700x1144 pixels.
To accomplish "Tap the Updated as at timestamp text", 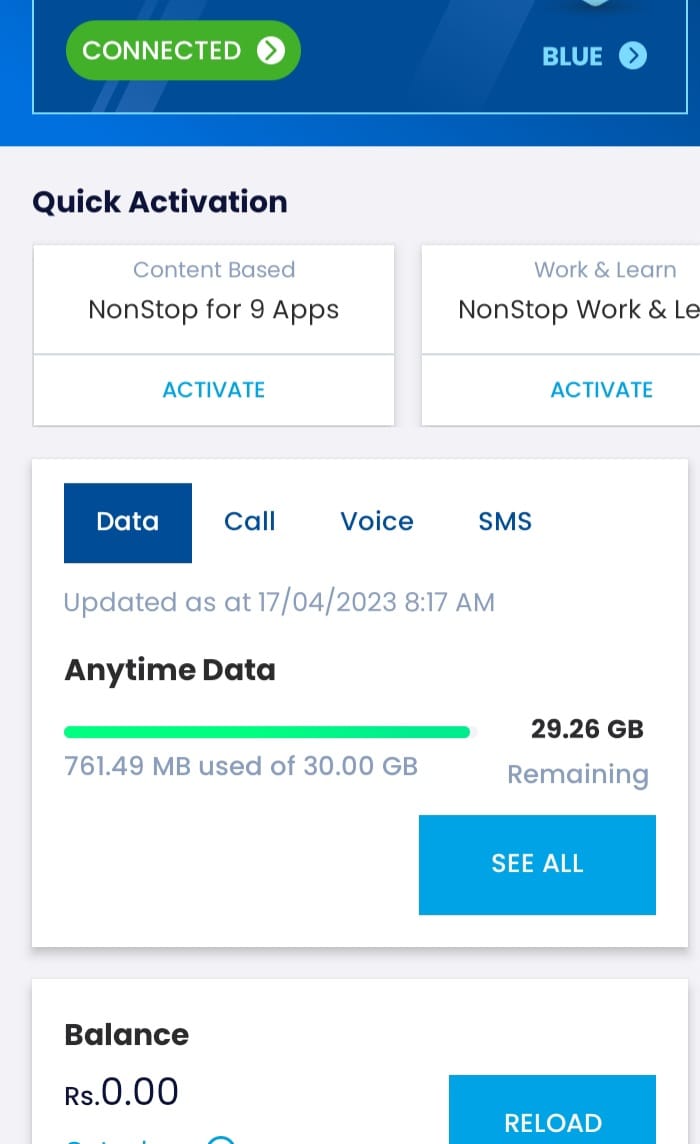I will coord(280,603).
